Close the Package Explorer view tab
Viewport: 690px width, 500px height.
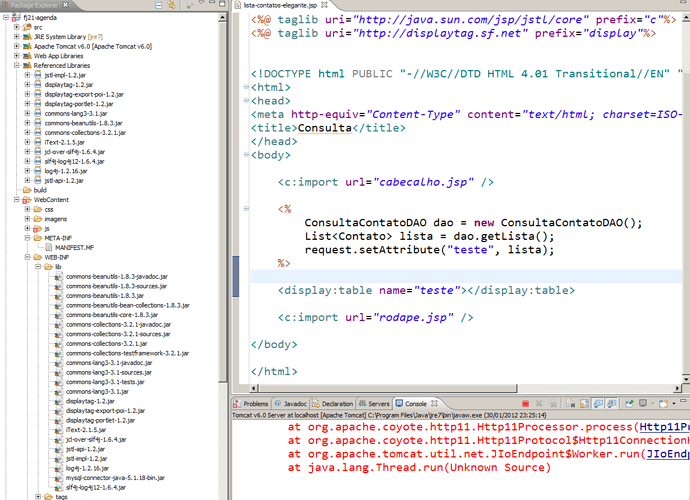pyautogui.click(x=65, y=5)
